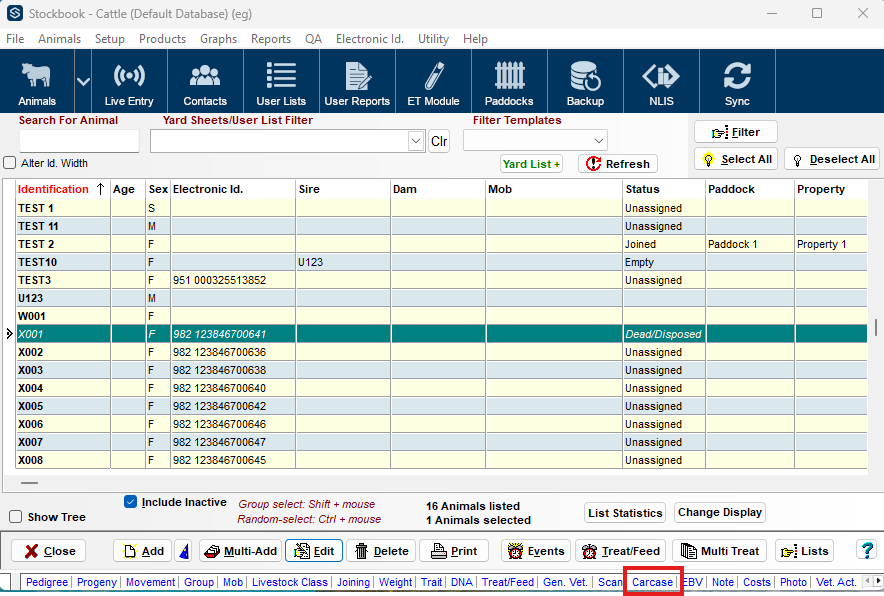Expand the Animals toolbar dropdown arrow
This screenshot has height=596, width=884.
pos(83,81)
